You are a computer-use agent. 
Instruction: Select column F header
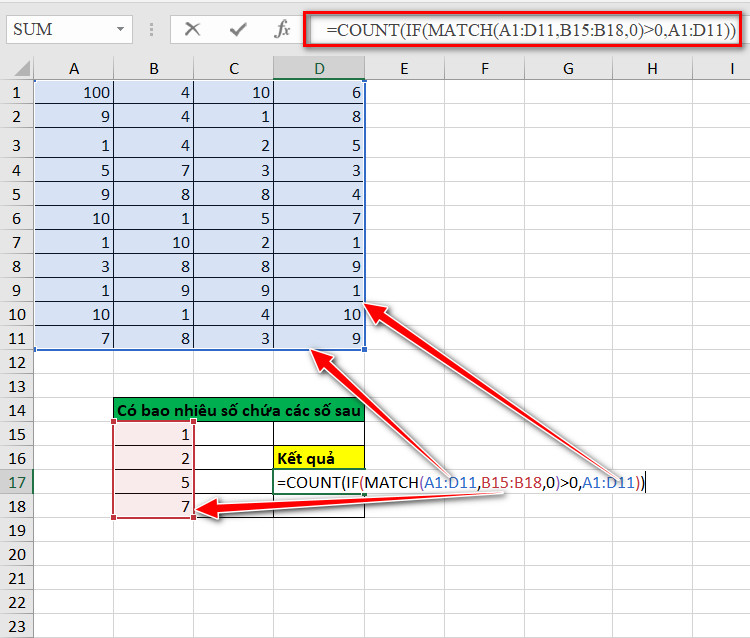[x=485, y=68]
